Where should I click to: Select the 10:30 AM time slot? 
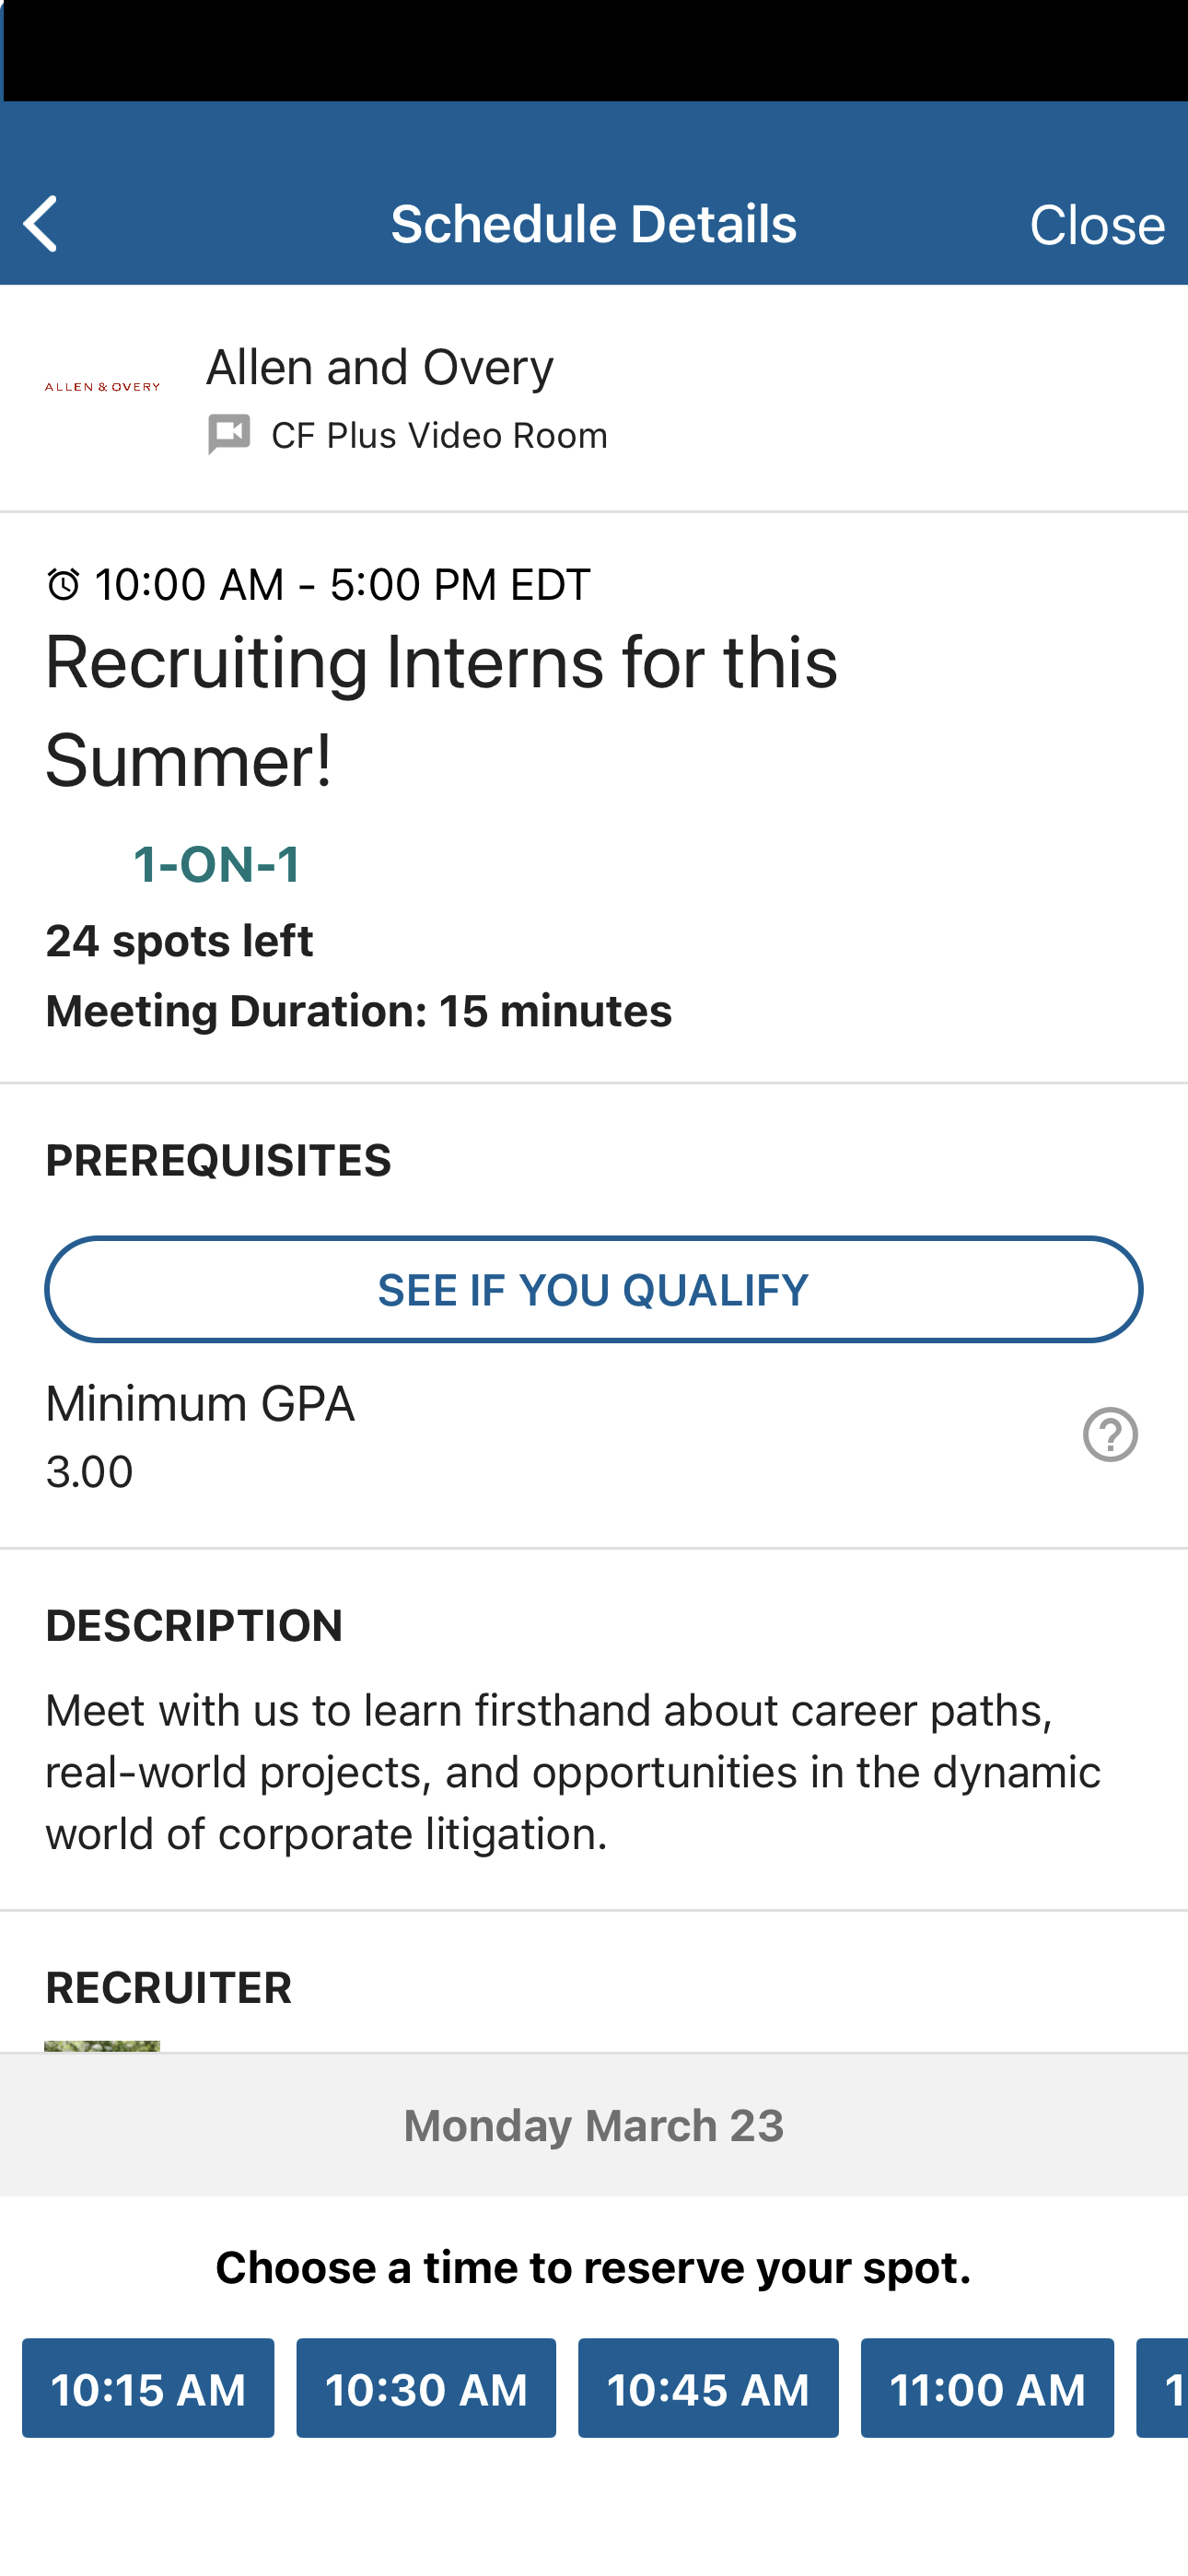click(426, 2388)
